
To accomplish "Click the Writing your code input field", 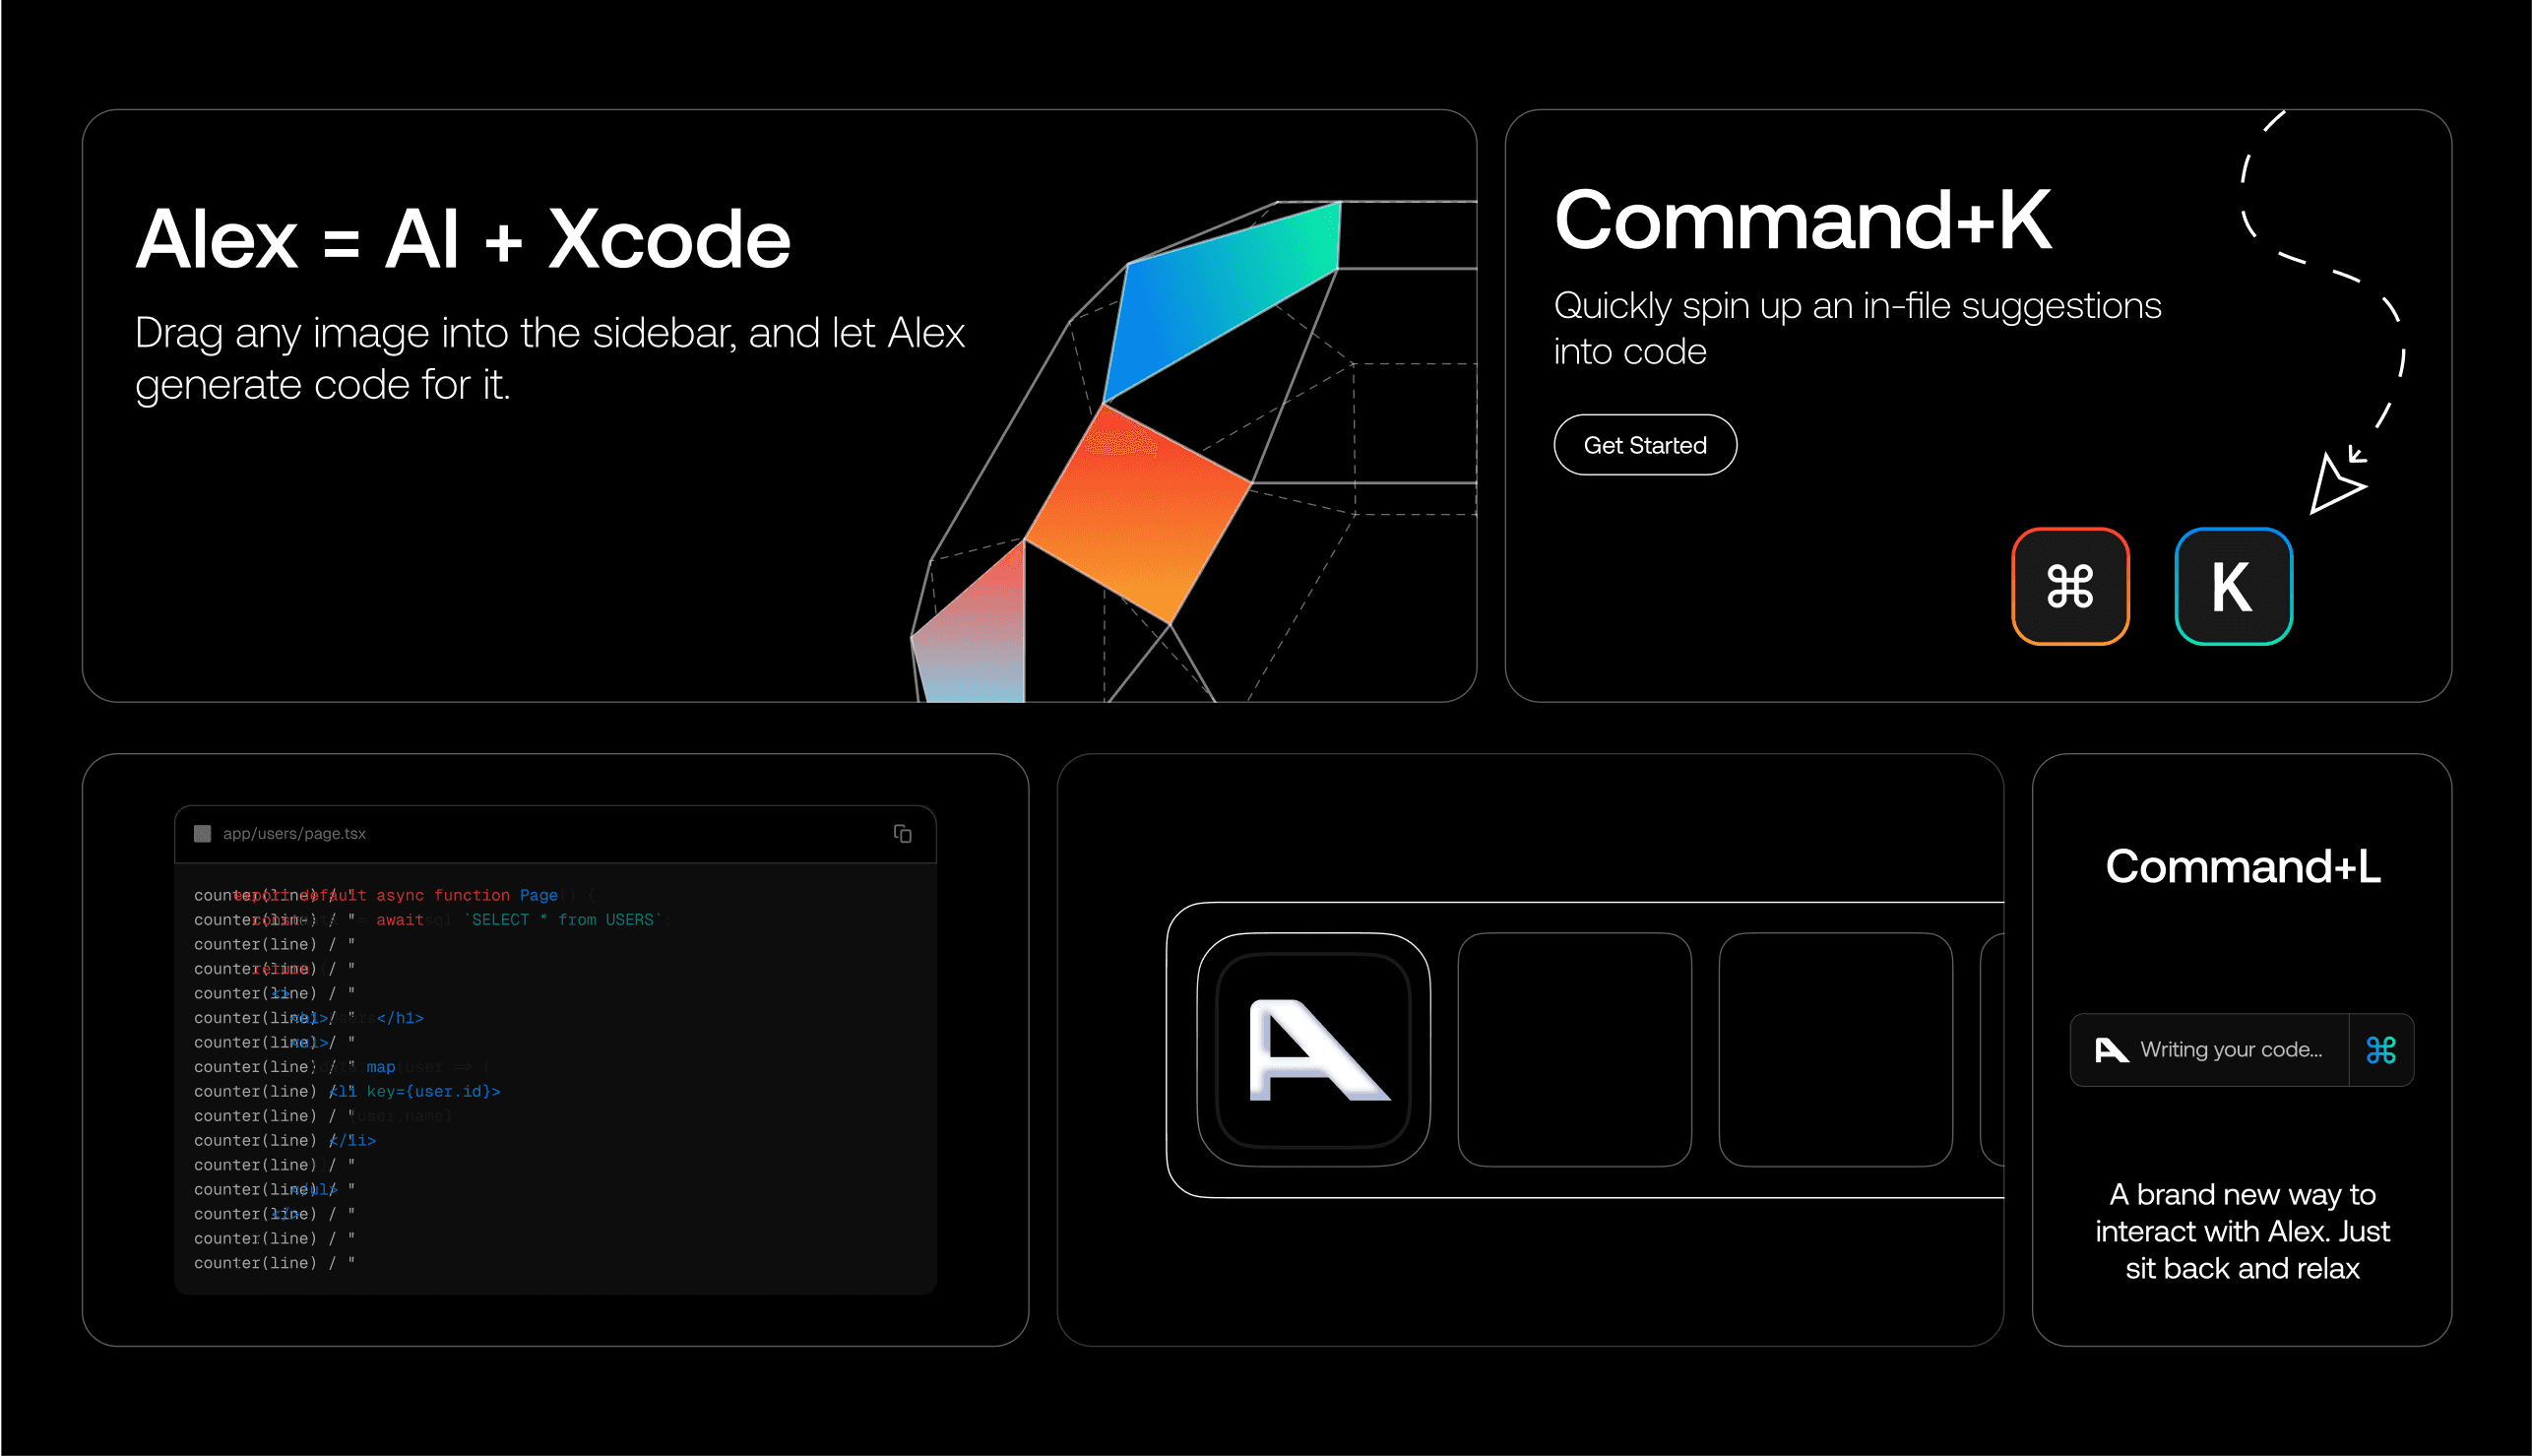I will 2230,1049.
